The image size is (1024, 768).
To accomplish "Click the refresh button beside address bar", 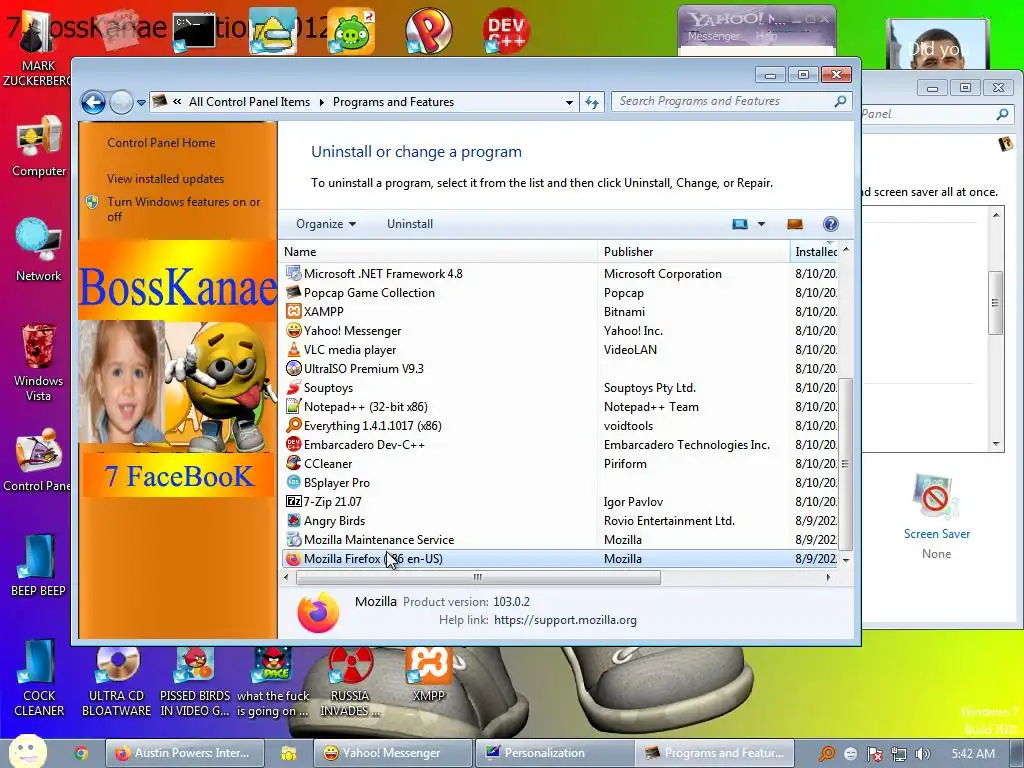I will click(592, 102).
